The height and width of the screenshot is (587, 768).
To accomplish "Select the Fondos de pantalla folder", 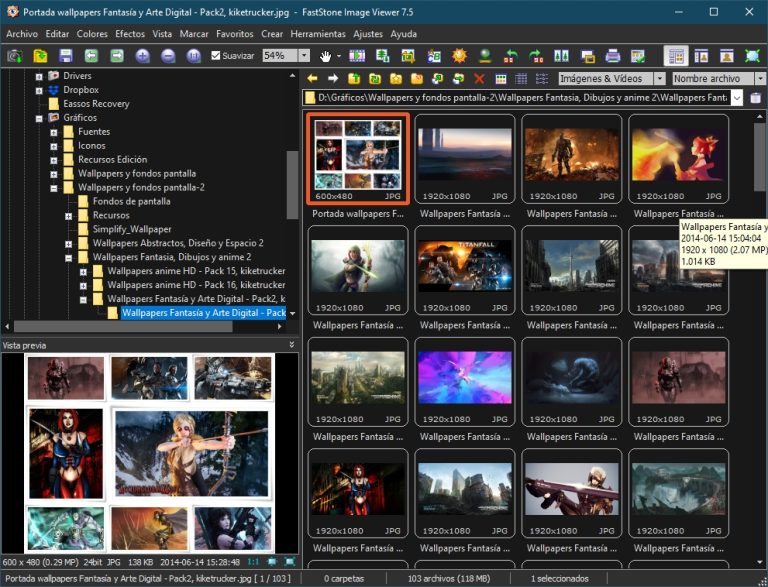I will 132,201.
